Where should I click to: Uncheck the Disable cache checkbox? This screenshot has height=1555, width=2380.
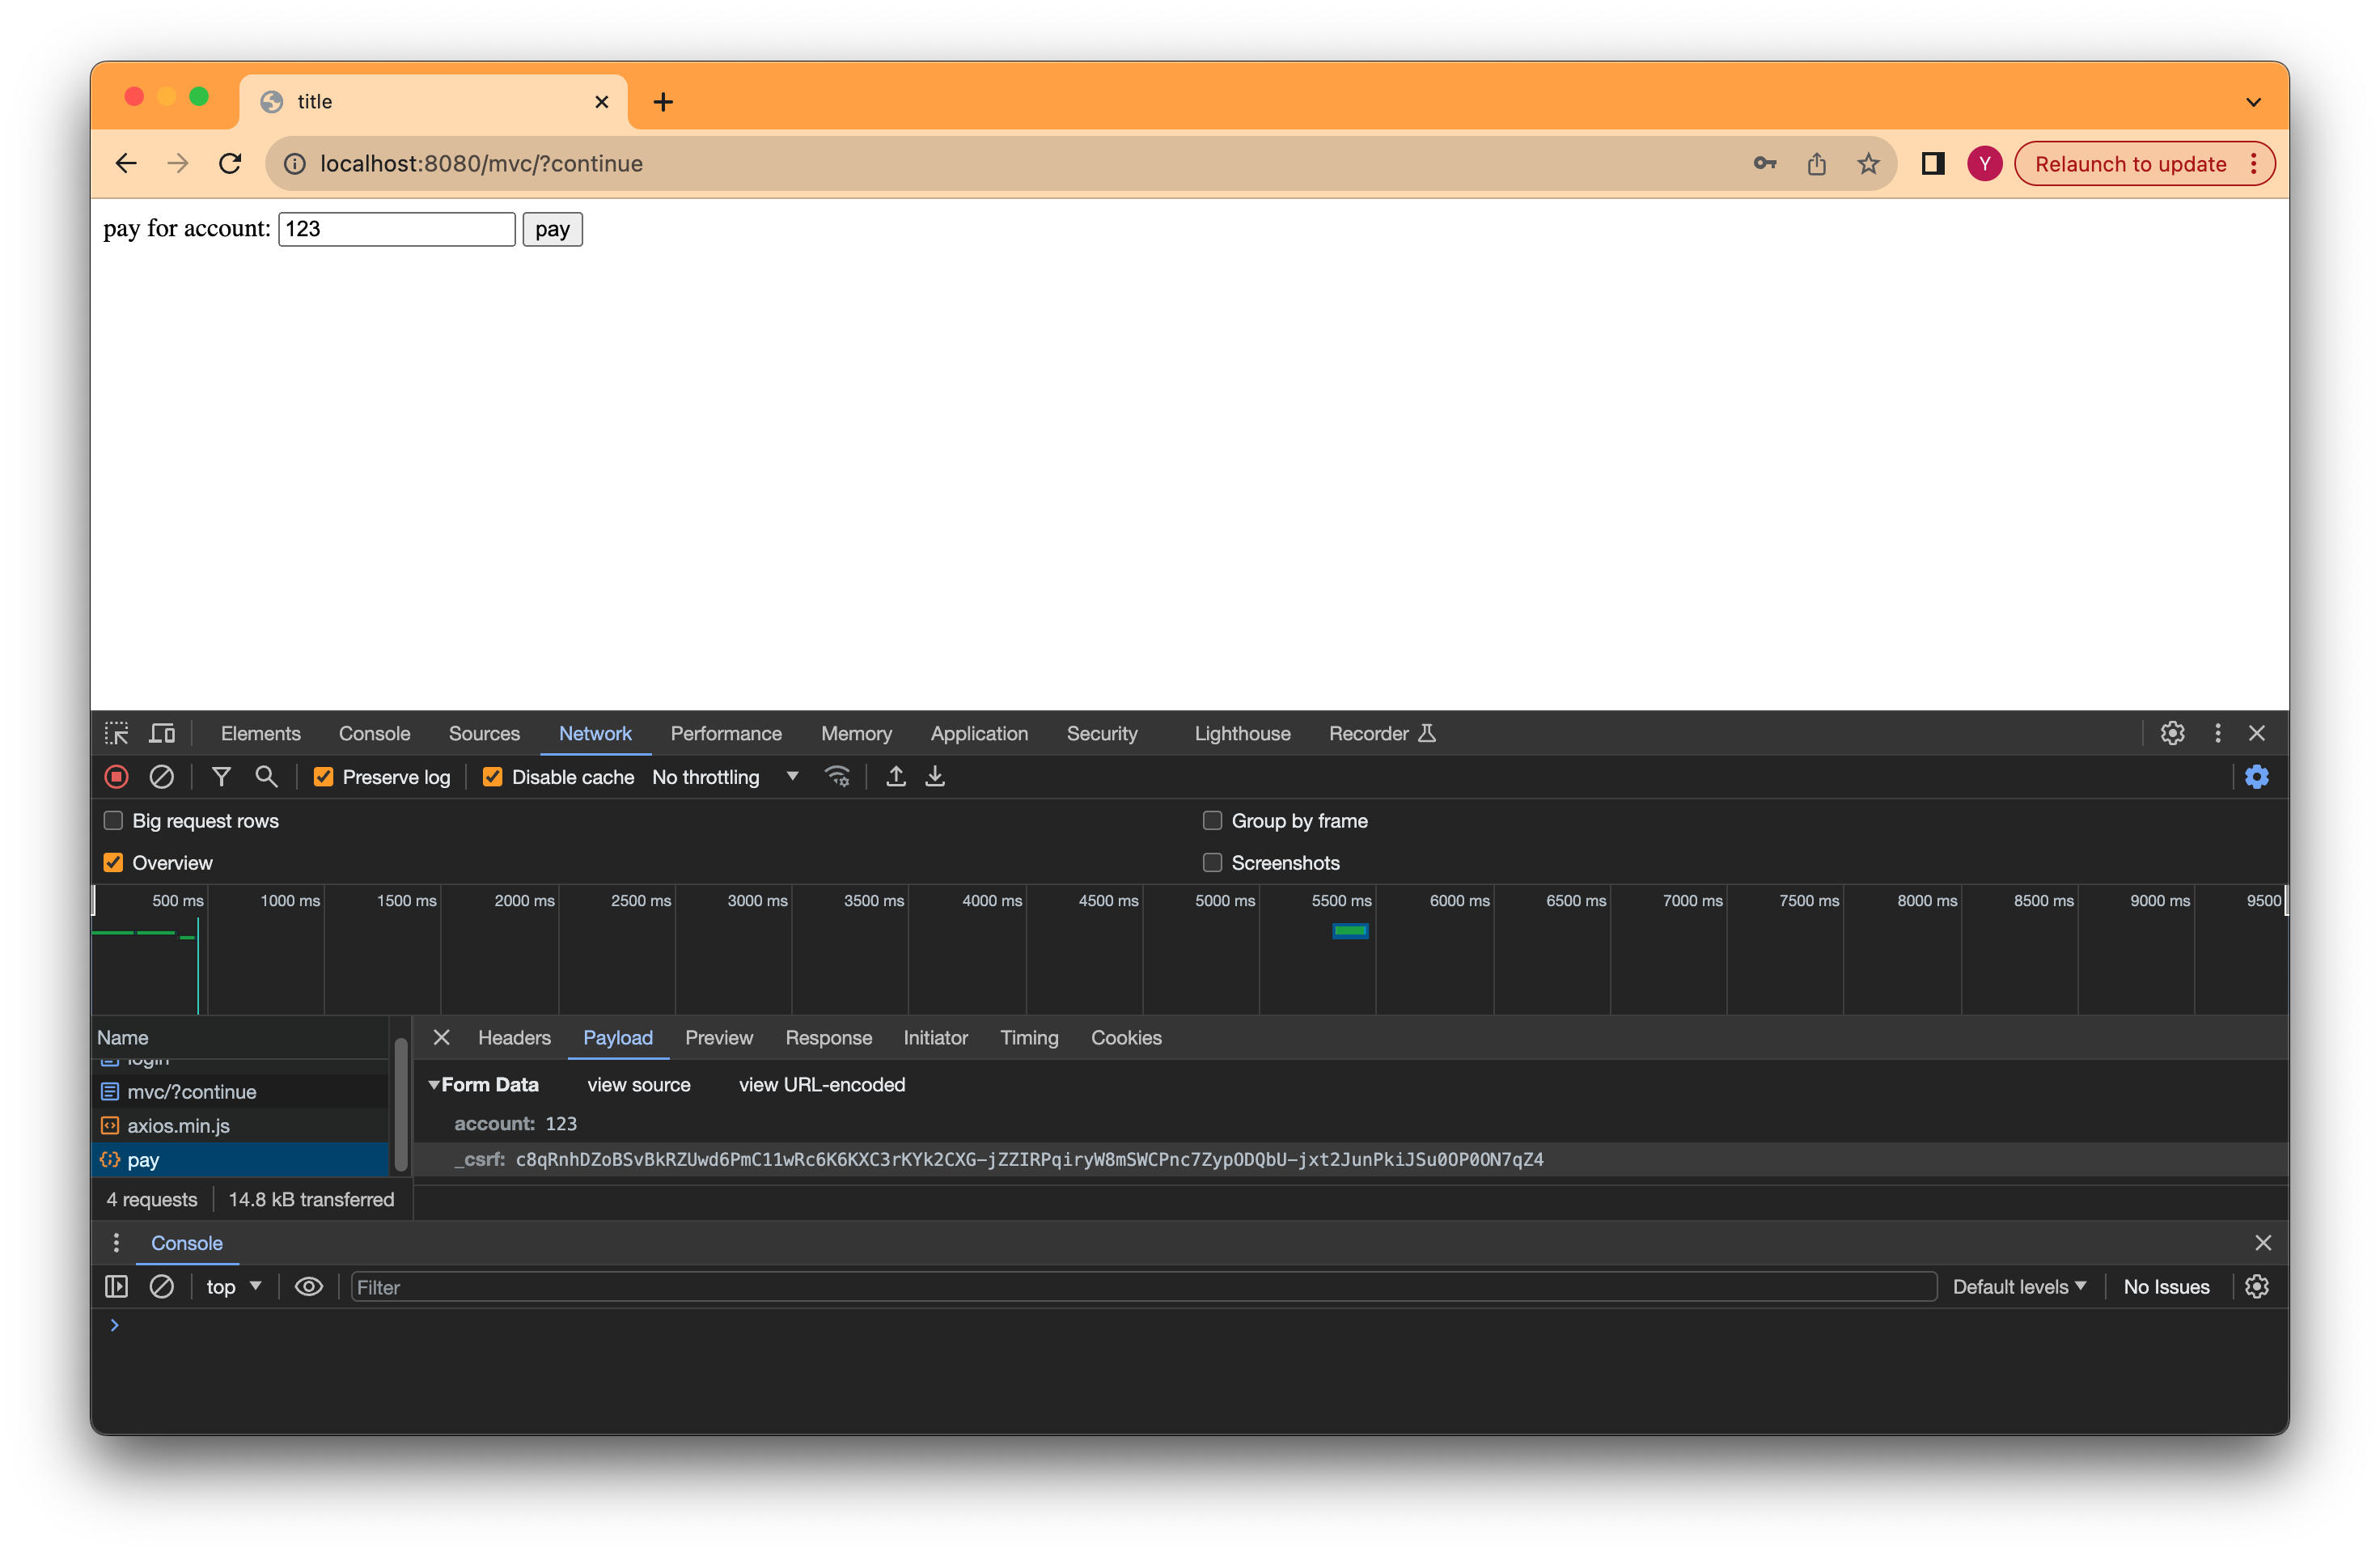pyautogui.click(x=492, y=777)
